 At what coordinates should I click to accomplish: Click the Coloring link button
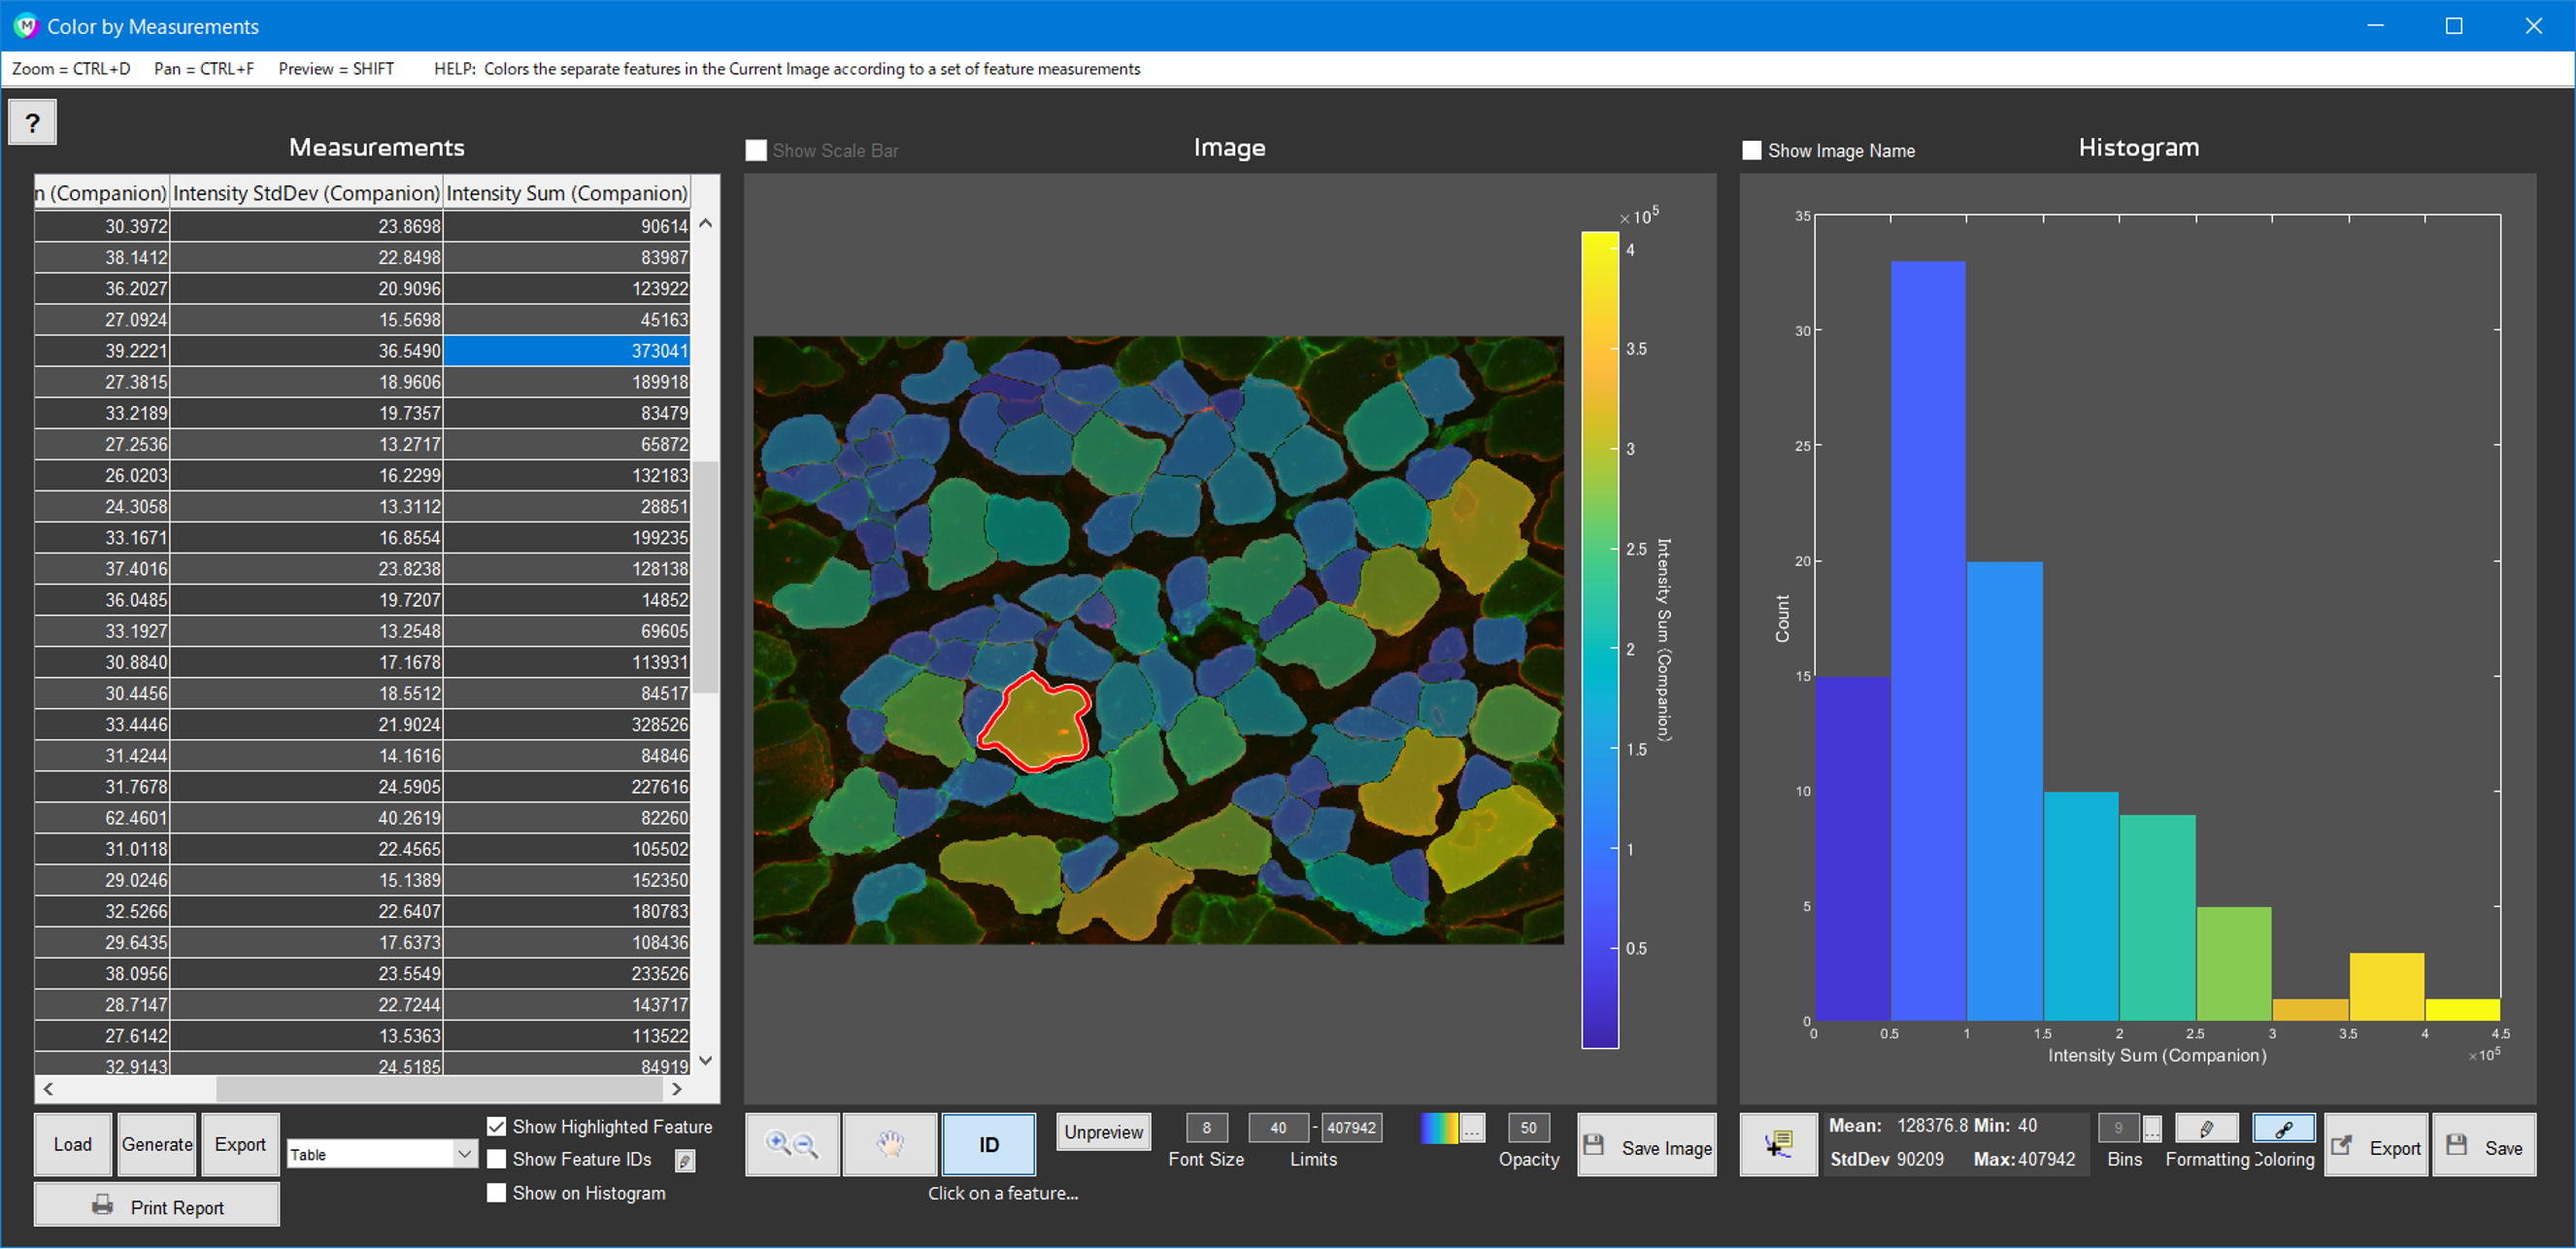[2283, 1128]
